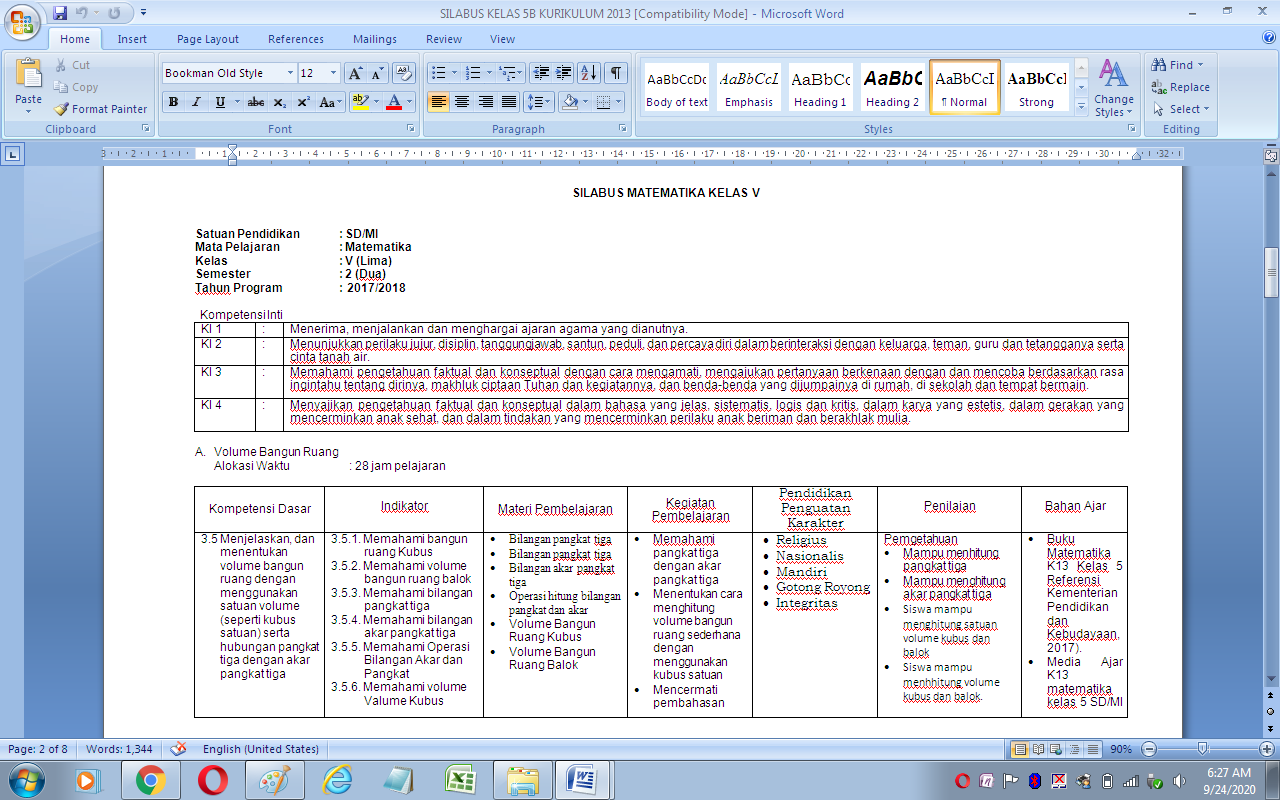Switch to the Mailings tab
Viewport: 1280px width, 800px height.
click(375, 39)
